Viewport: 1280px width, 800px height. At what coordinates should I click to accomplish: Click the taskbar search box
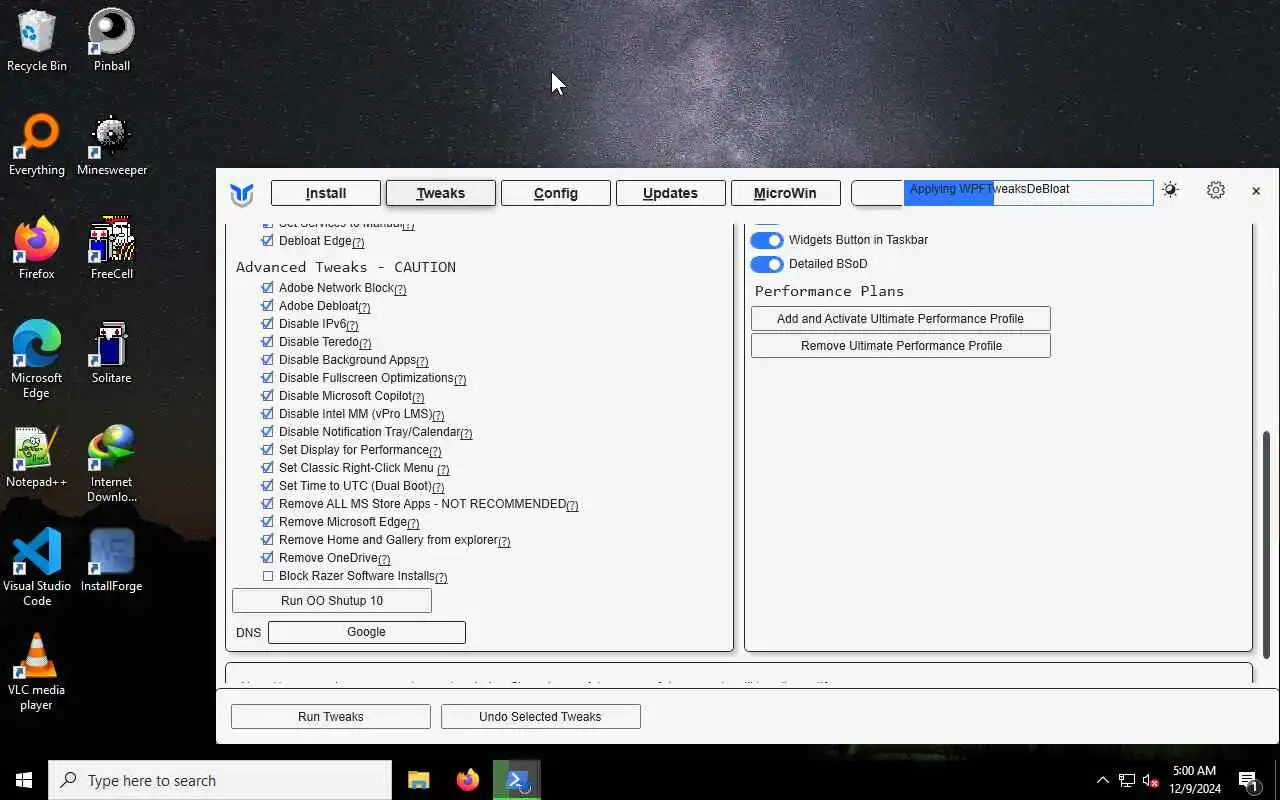[x=220, y=780]
